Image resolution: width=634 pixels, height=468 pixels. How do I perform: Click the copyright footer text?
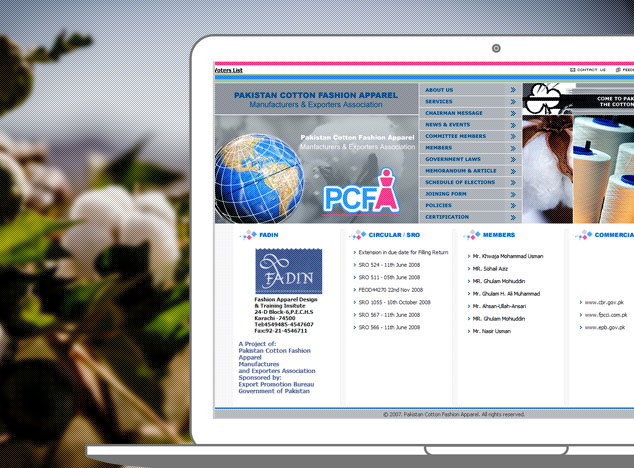pos(454,415)
